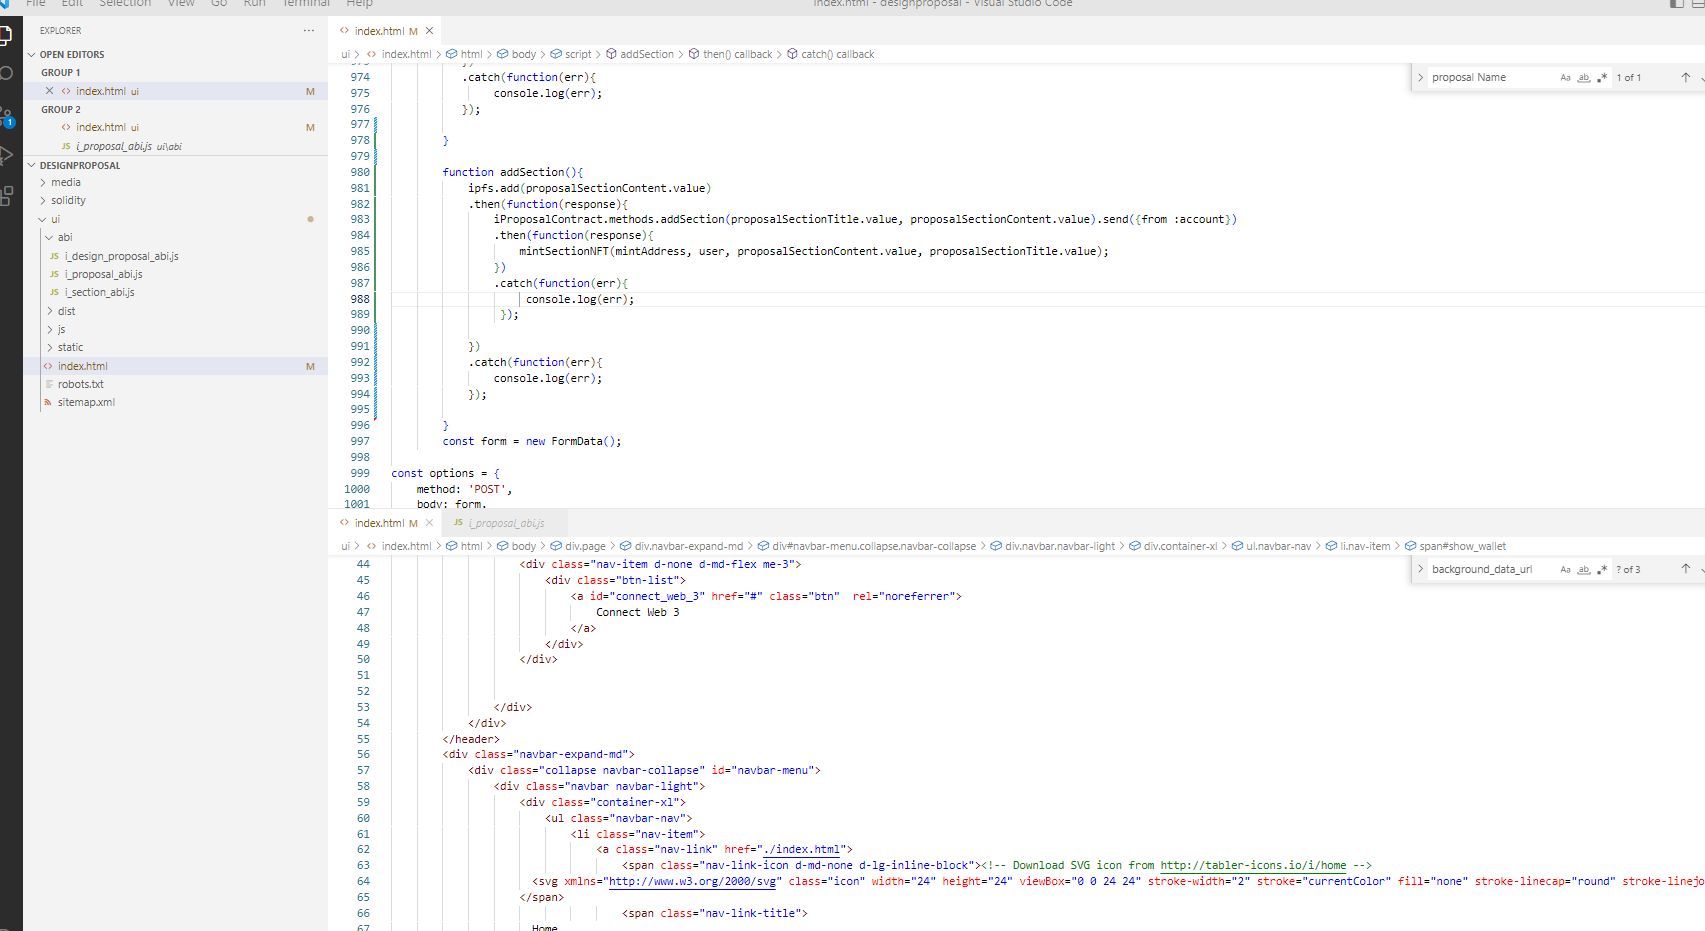This screenshot has width=1705, height=931.
Task: Open the Extensions view in activity bar
Action: 5,195
